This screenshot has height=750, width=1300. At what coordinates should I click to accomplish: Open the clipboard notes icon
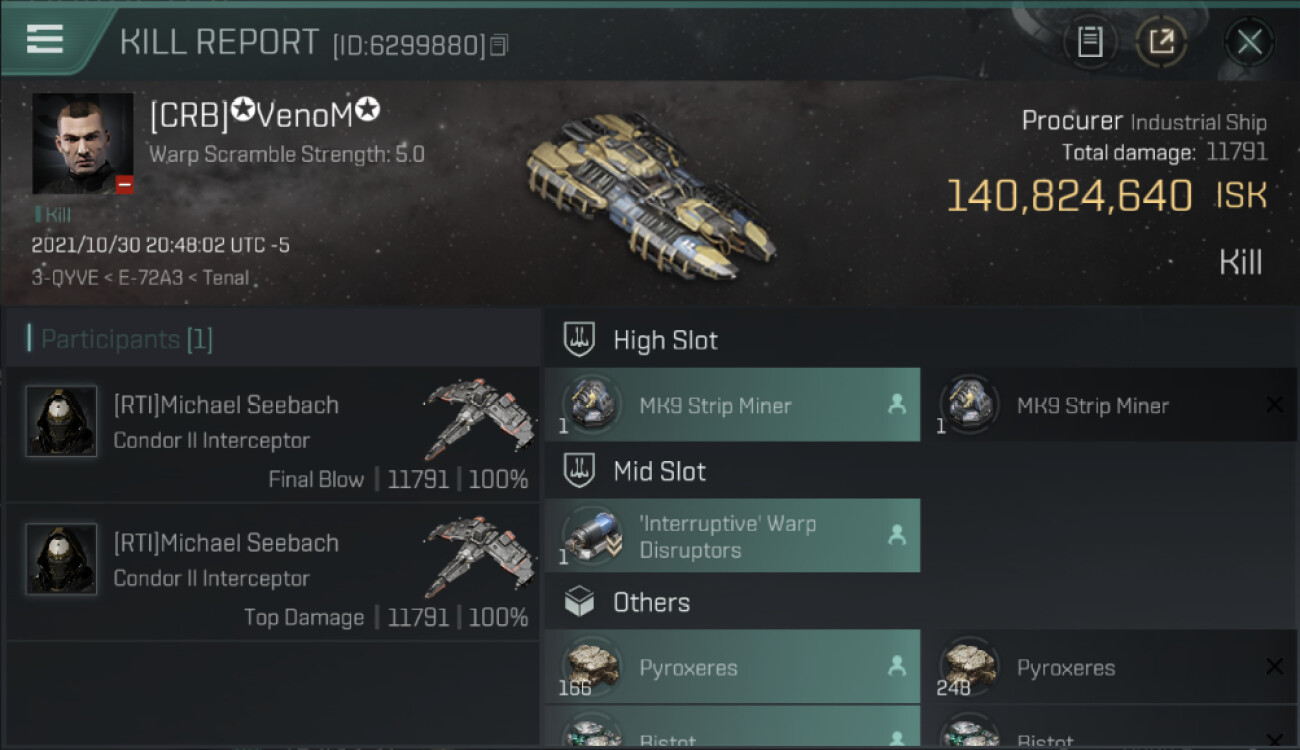tap(1090, 42)
